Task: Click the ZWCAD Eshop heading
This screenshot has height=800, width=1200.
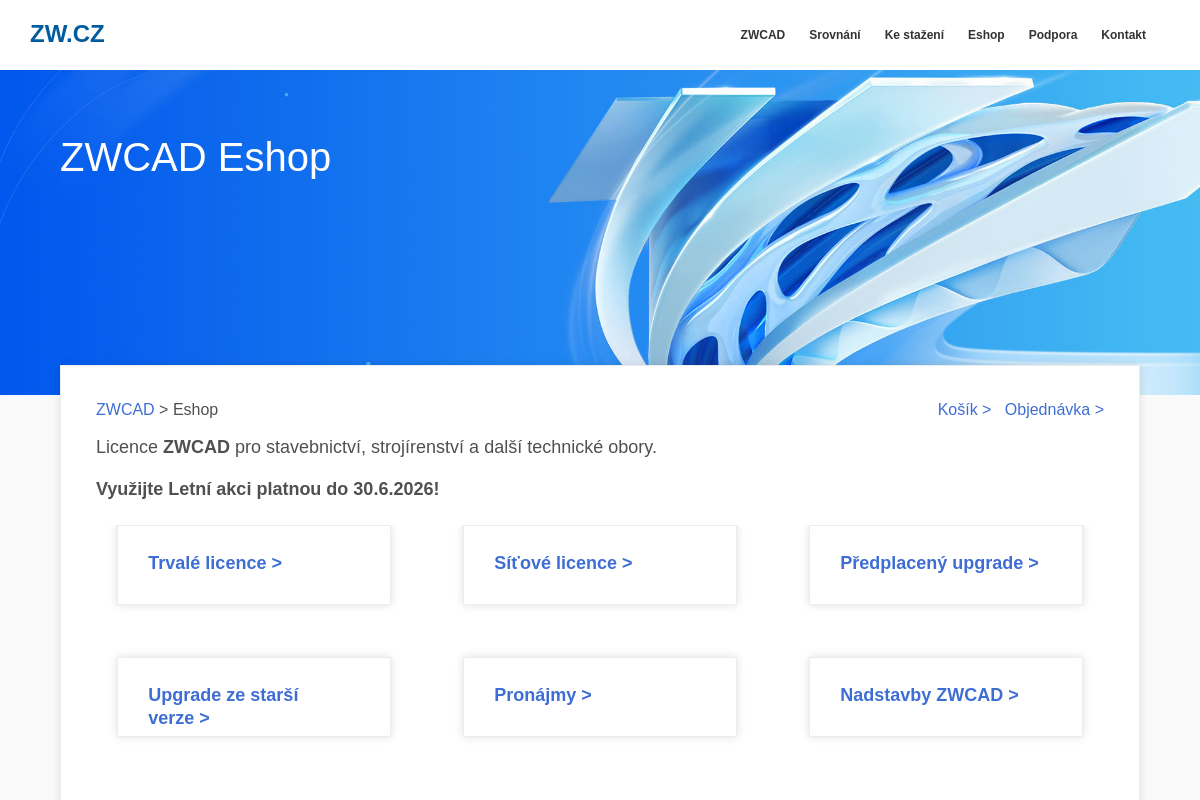Action: [x=195, y=157]
